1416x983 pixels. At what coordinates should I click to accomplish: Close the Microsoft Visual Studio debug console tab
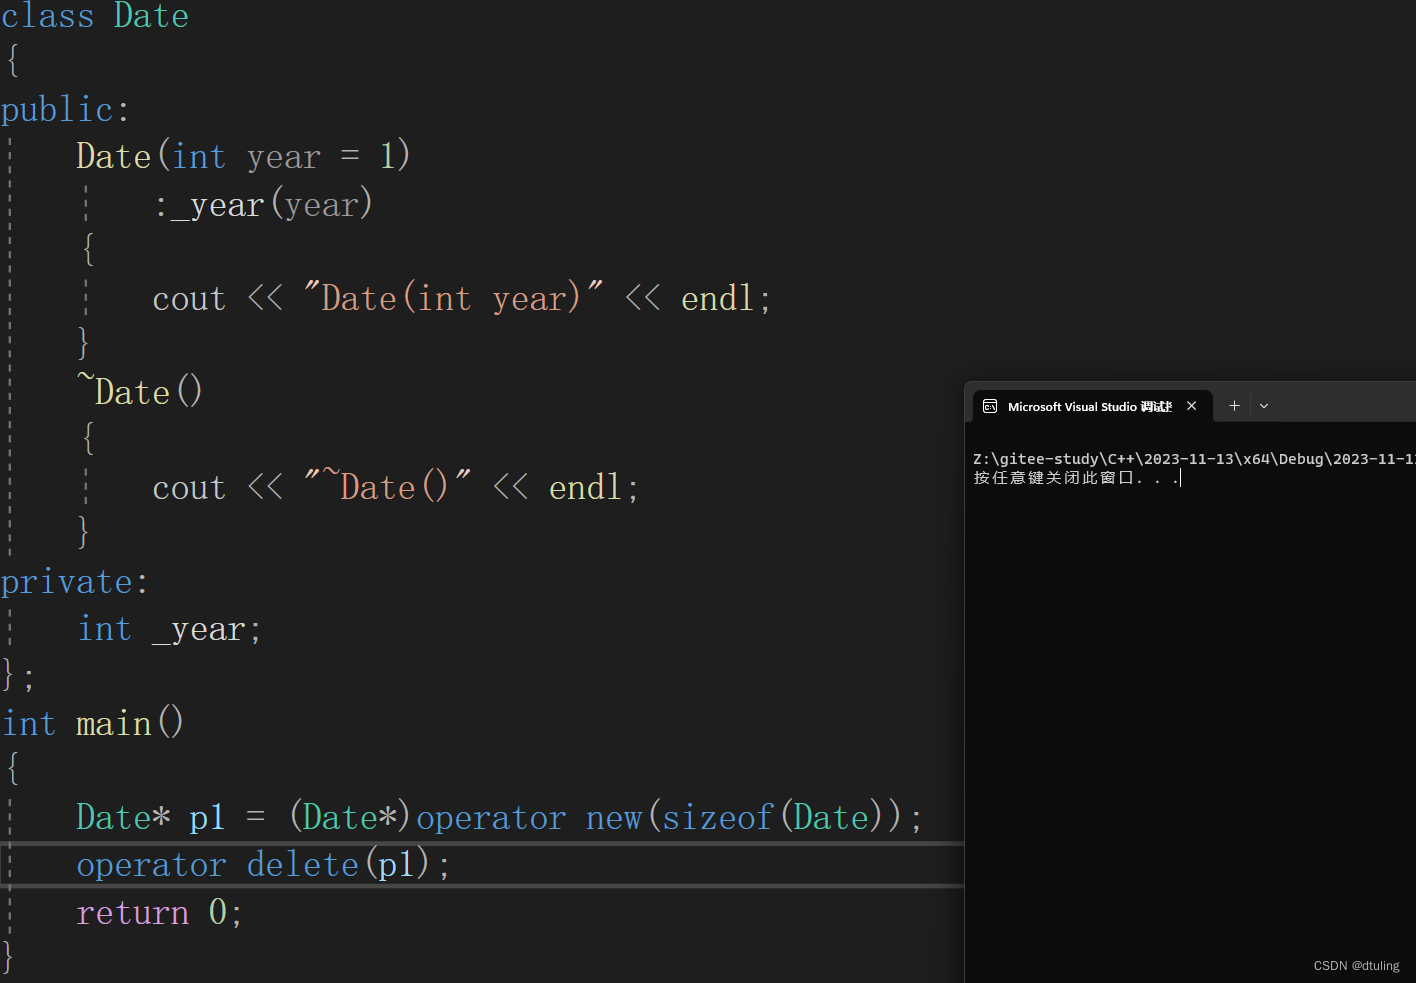(1191, 406)
